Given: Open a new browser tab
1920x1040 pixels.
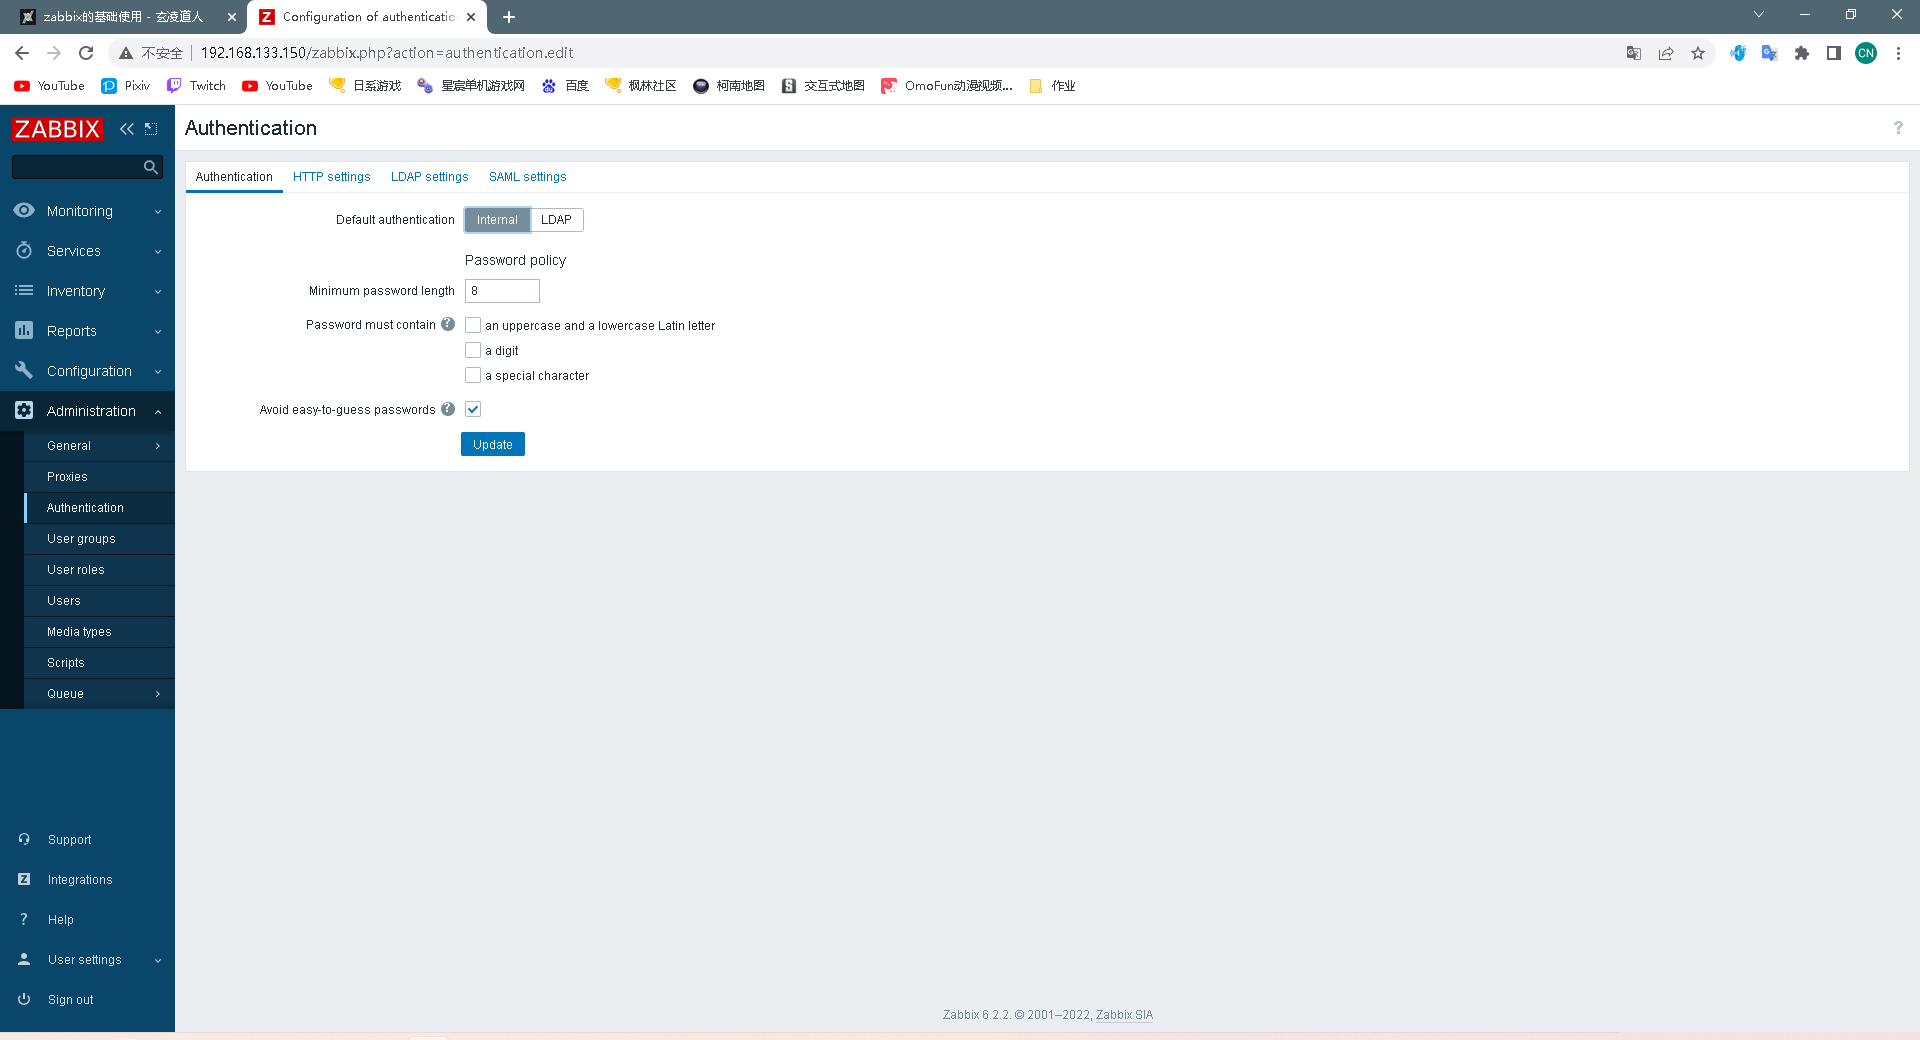Looking at the screenshot, I should click(x=509, y=17).
